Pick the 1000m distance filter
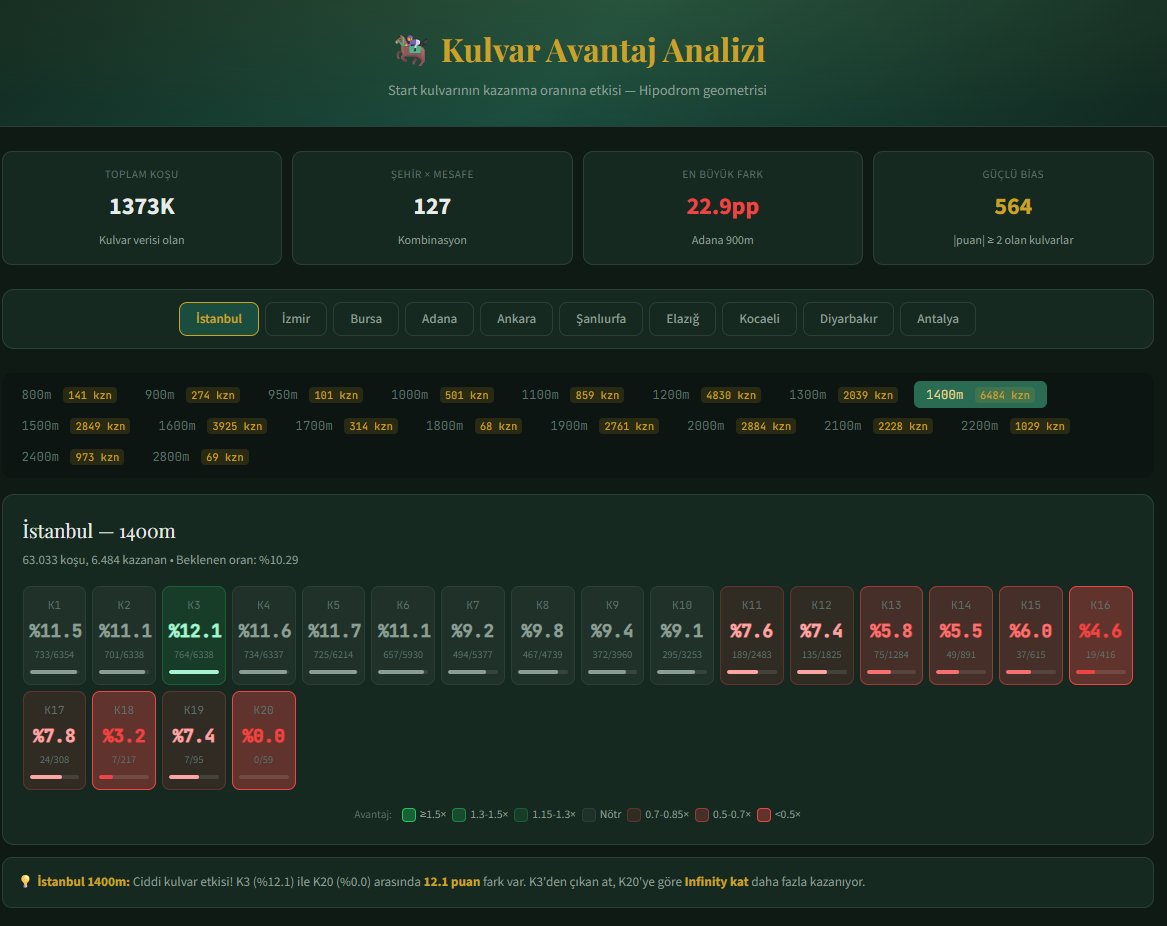The height and width of the screenshot is (926, 1167). [441, 395]
